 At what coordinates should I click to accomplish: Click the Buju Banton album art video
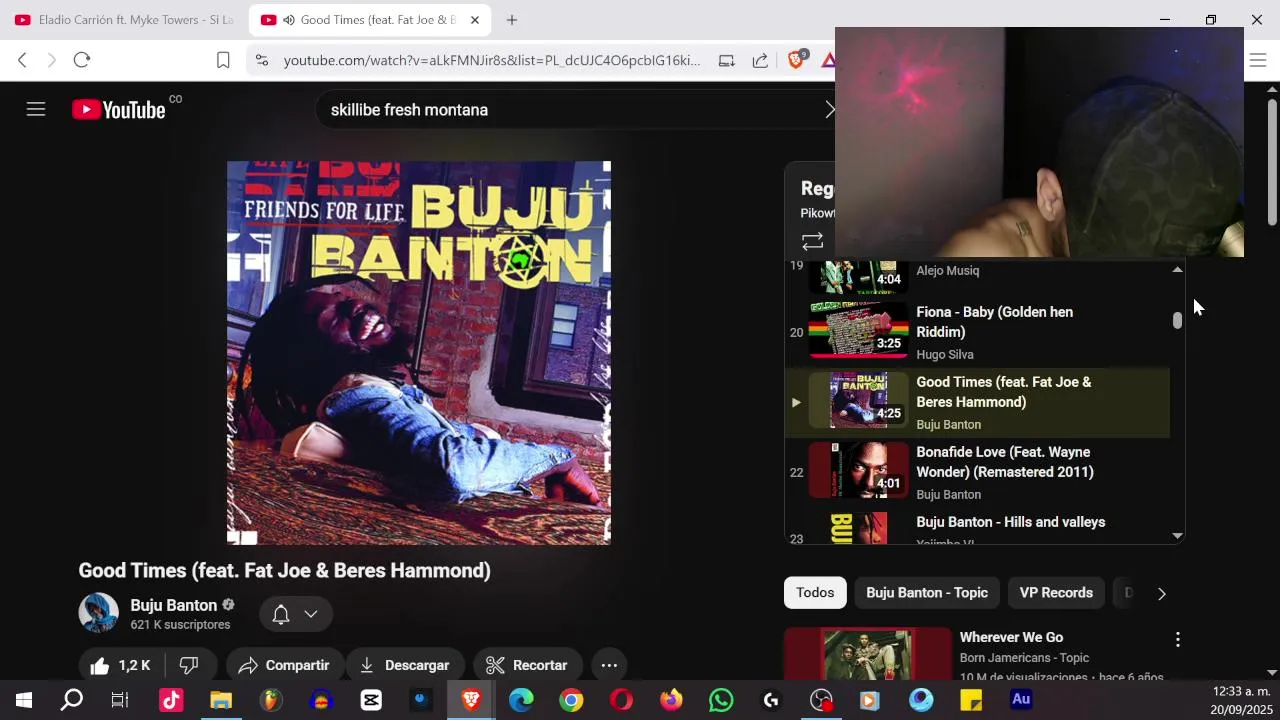[419, 353]
